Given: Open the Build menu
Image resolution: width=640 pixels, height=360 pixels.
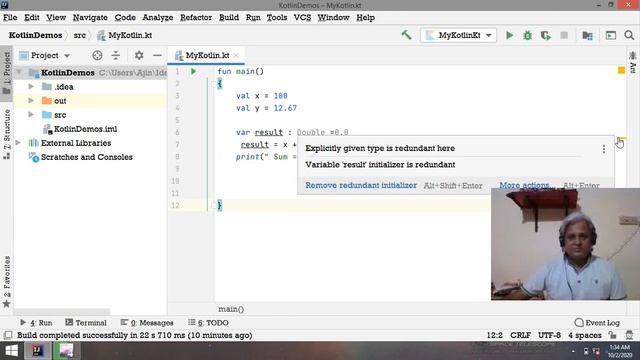Looking at the screenshot, I should pyautogui.click(x=229, y=18).
